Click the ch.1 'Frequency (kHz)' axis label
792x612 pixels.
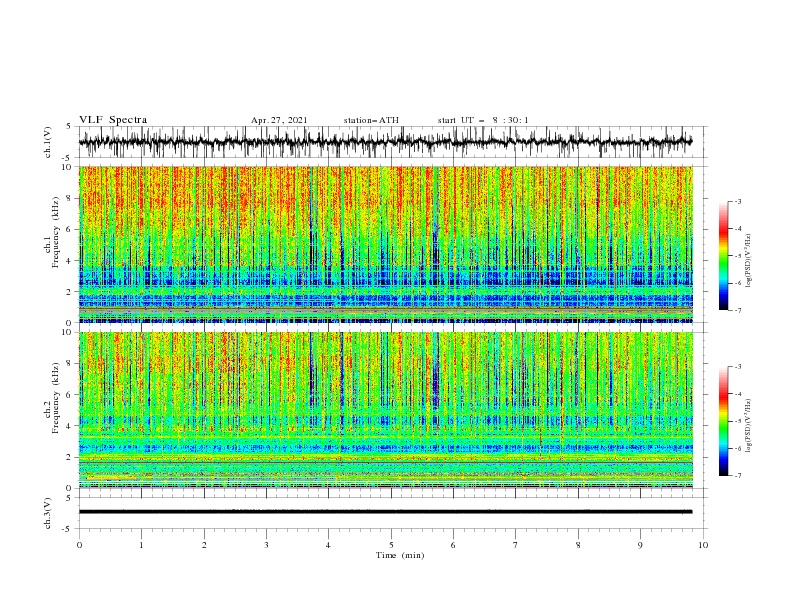tap(55, 230)
